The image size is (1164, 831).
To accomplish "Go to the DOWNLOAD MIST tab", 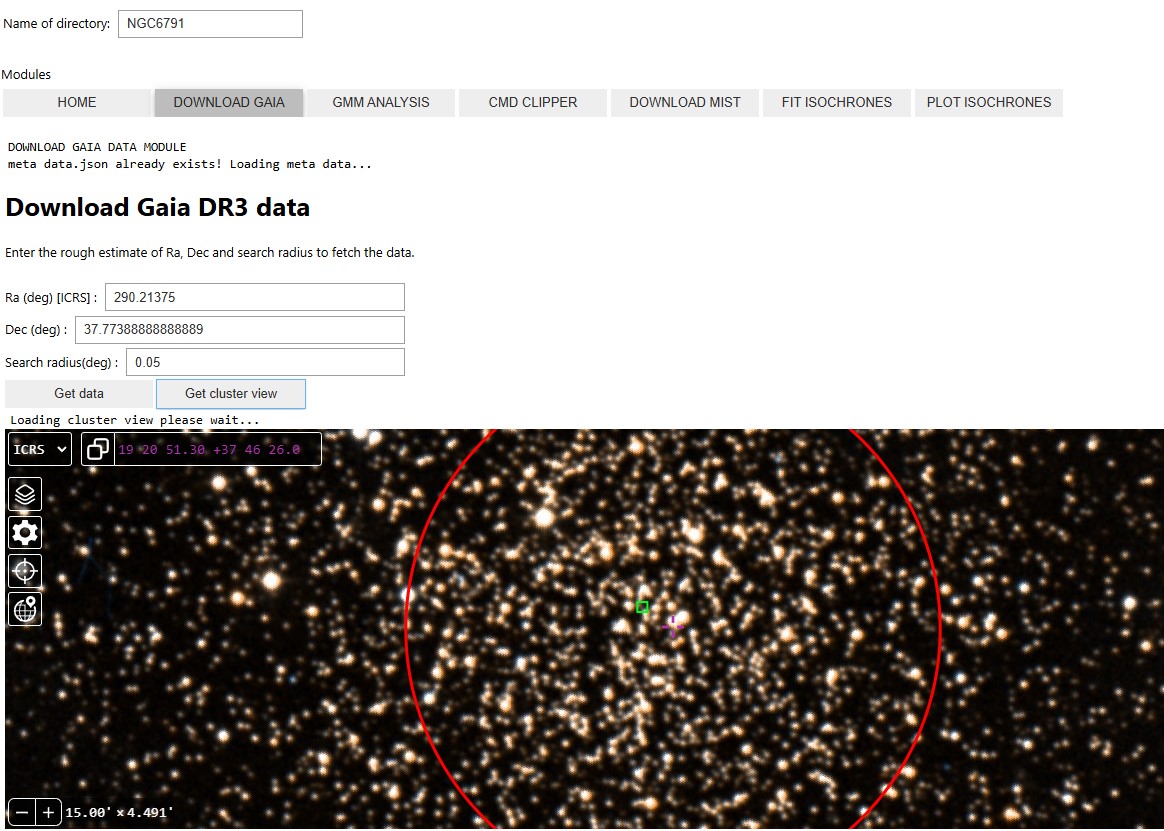I will click(685, 102).
